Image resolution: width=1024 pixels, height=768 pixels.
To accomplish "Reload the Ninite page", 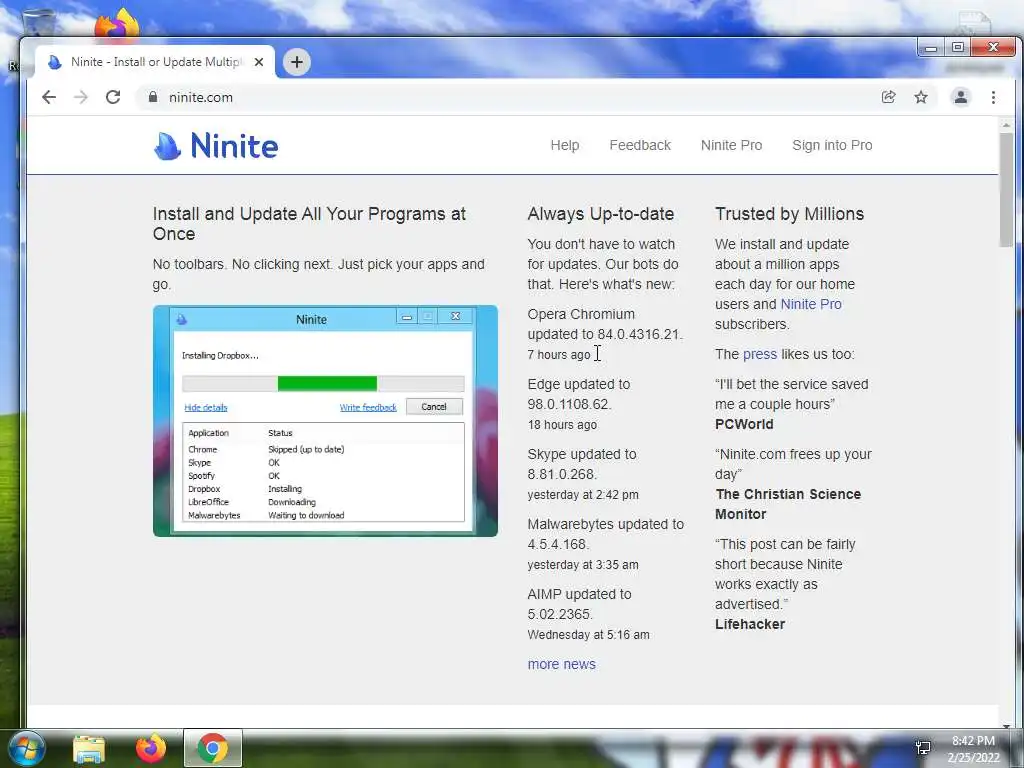I will [x=113, y=97].
